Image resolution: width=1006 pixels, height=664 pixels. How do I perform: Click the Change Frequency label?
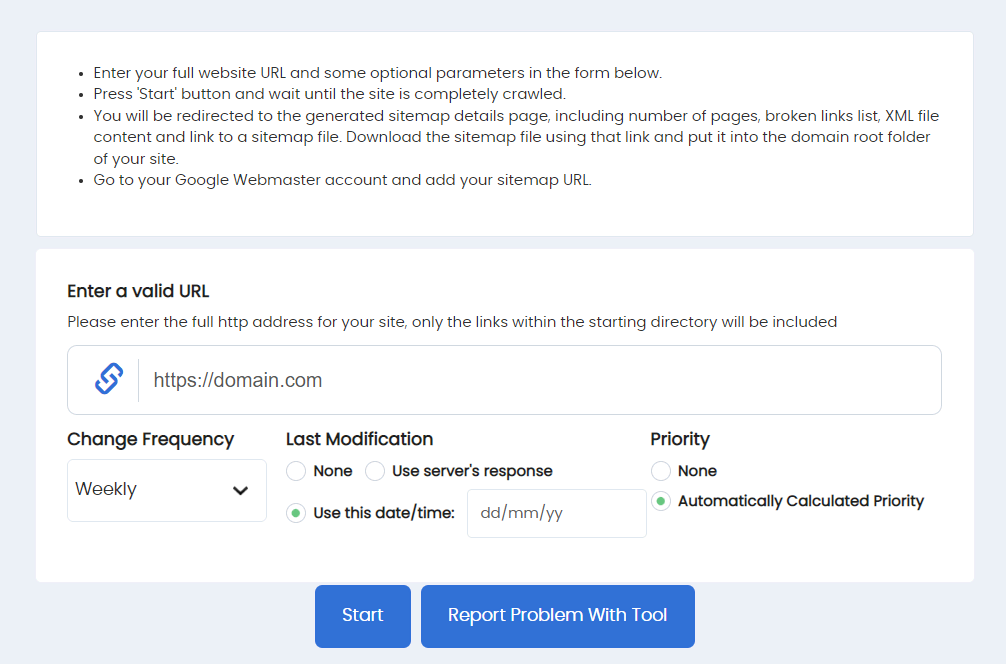click(x=150, y=439)
